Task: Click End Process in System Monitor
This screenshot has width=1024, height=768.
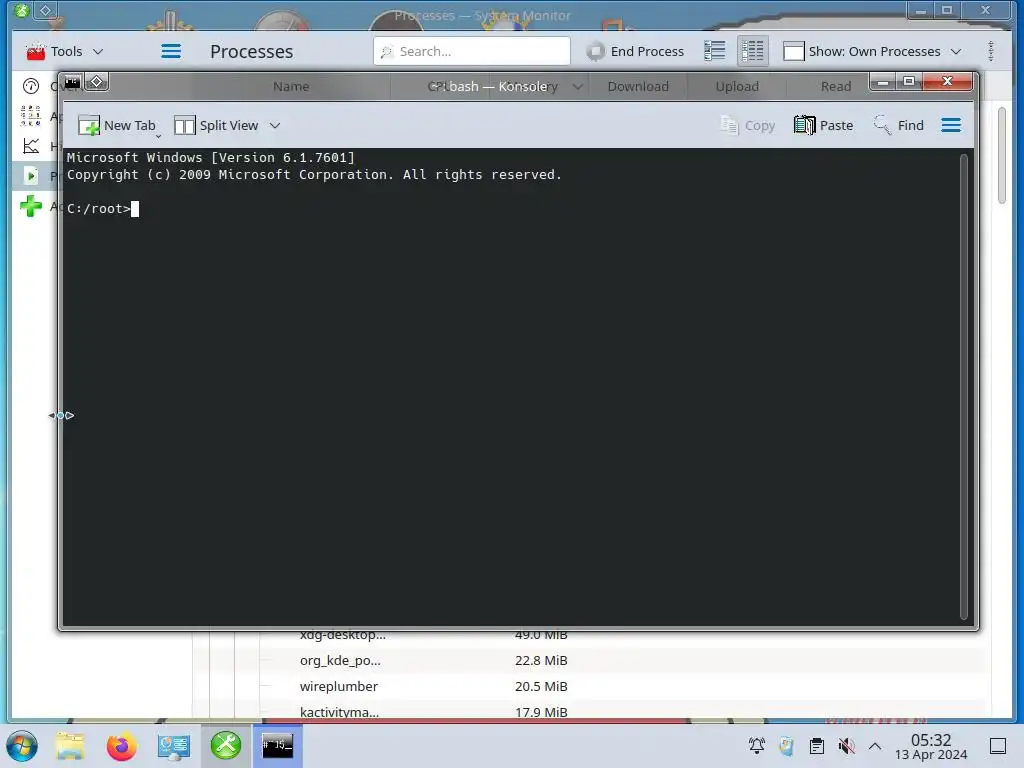Action: (635, 51)
